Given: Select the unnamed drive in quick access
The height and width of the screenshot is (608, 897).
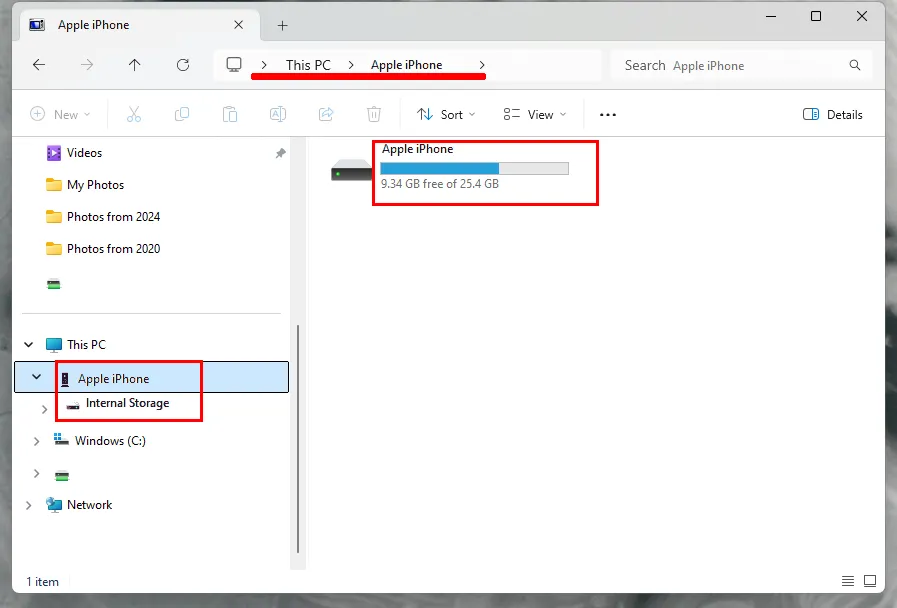Looking at the screenshot, I should tap(54, 284).
